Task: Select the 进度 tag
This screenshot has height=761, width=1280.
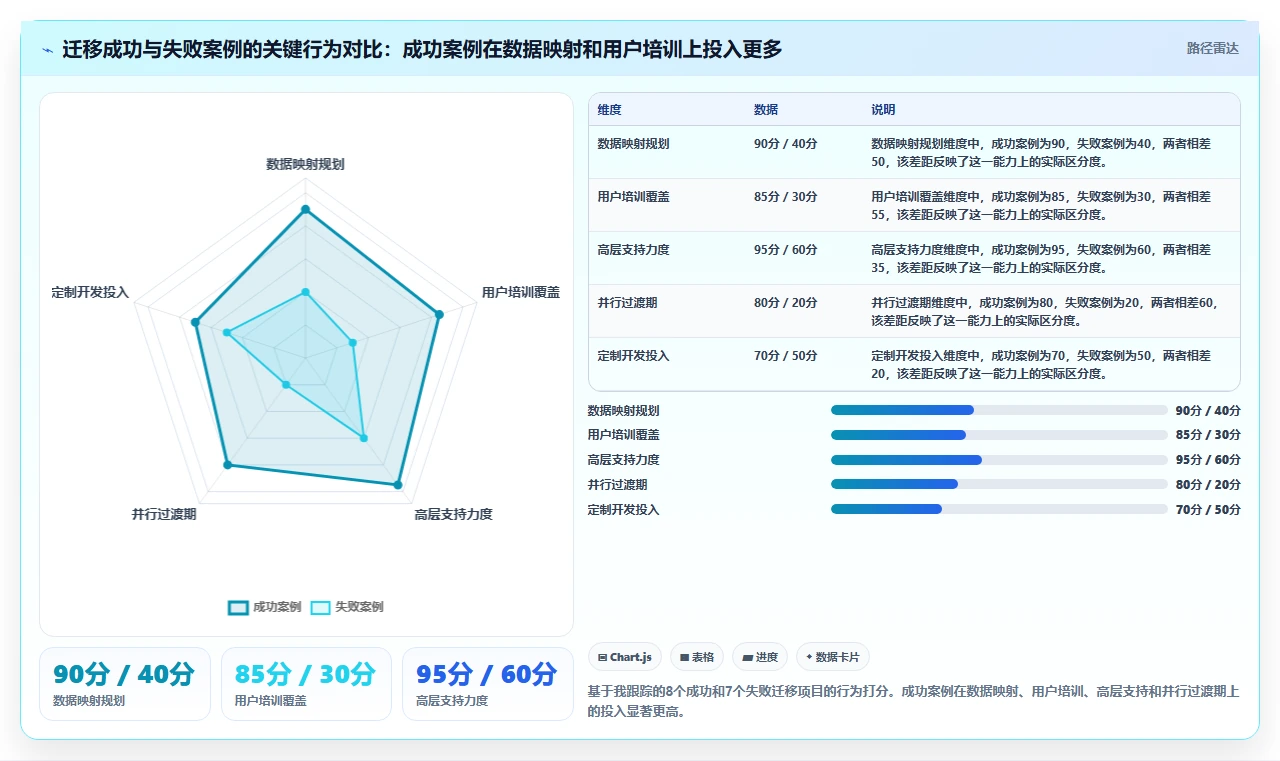Action: pyautogui.click(x=760, y=657)
